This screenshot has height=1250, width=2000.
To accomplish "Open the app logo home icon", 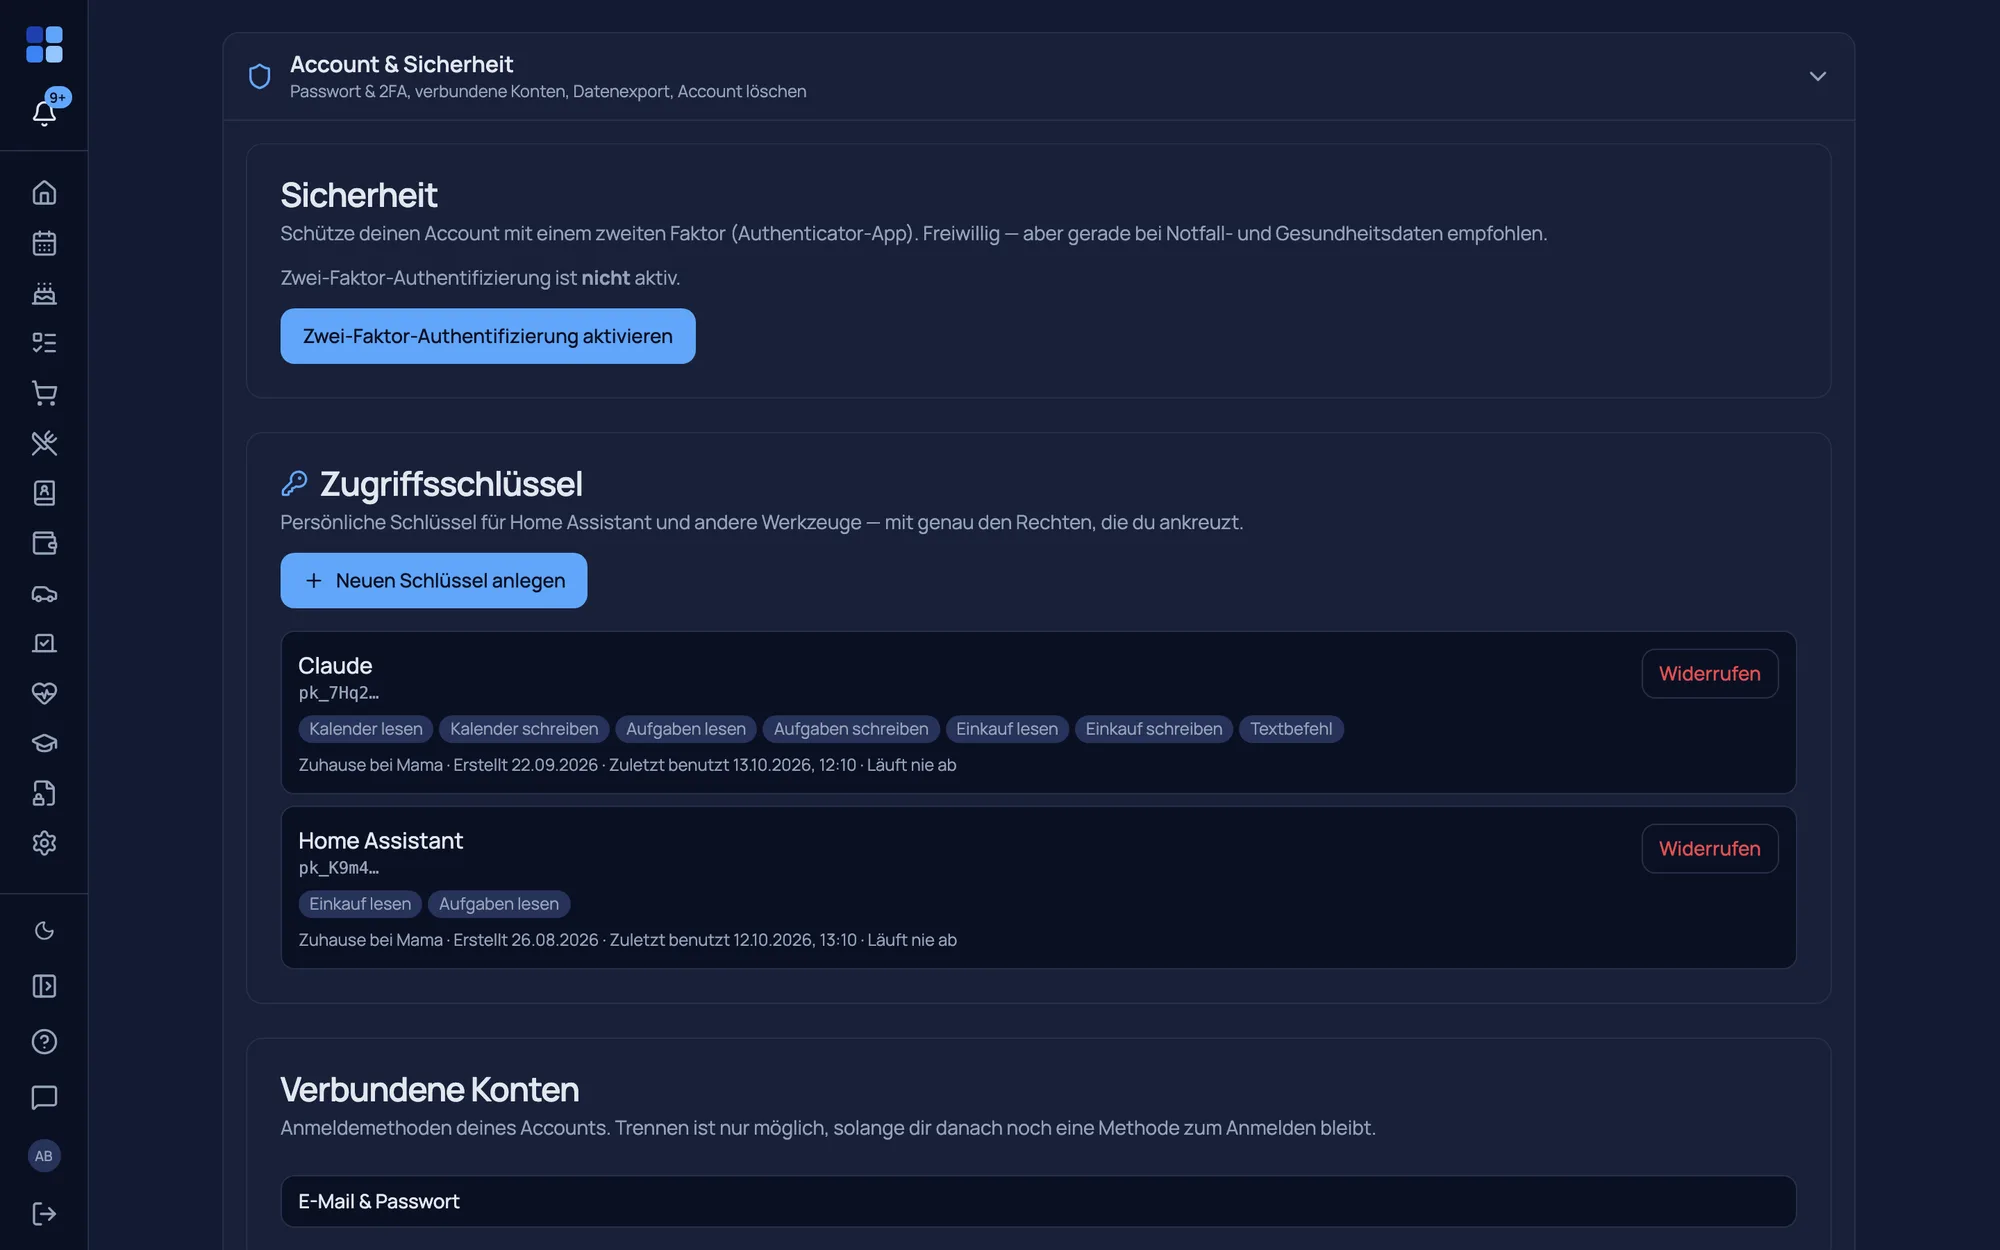I will click(x=44, y=44).
